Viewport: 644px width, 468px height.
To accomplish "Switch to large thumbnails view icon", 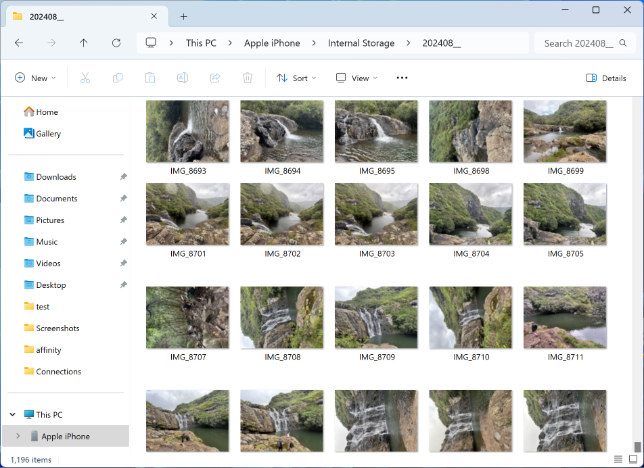I will (633, 459).
